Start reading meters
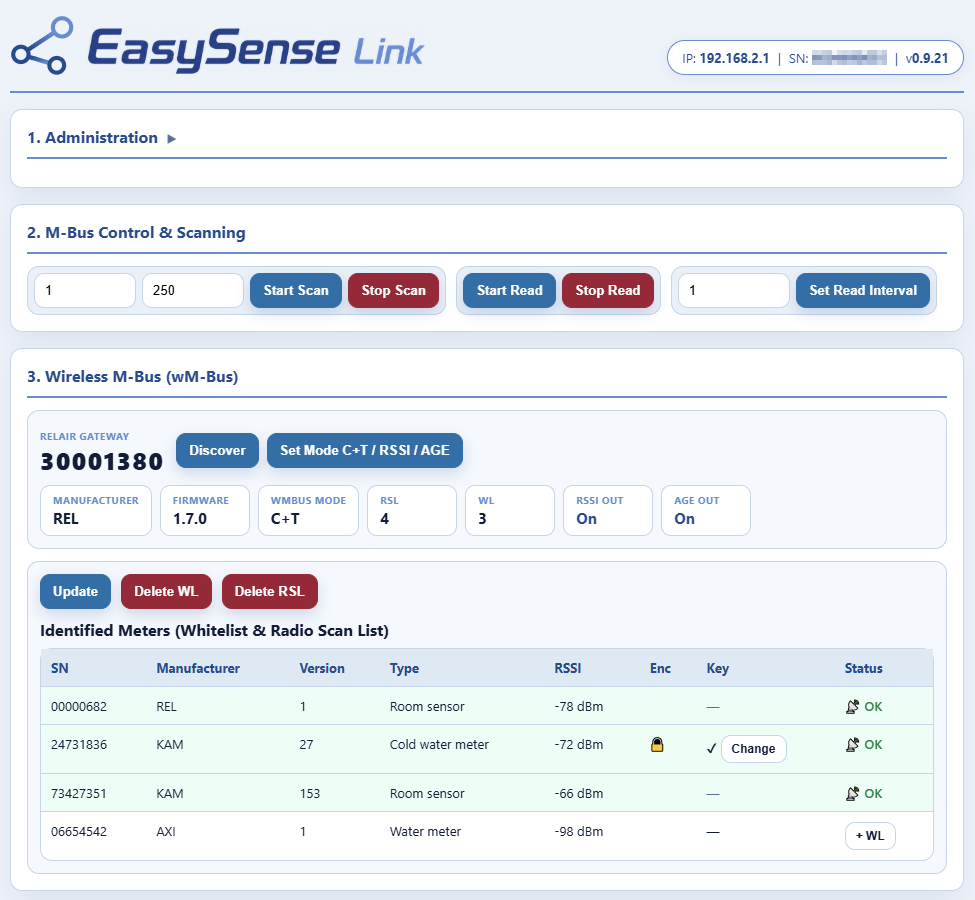Screen dimensions: 975x900 [x=509, y=290]
